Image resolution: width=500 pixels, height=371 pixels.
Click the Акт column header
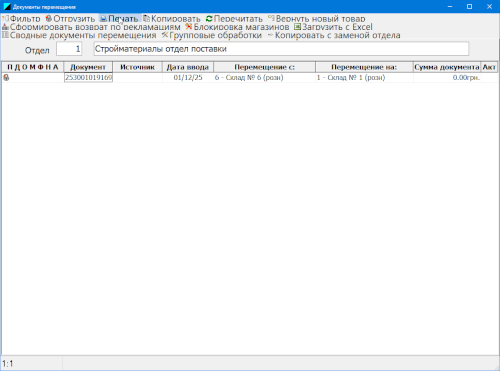click(x=489, y=67)
